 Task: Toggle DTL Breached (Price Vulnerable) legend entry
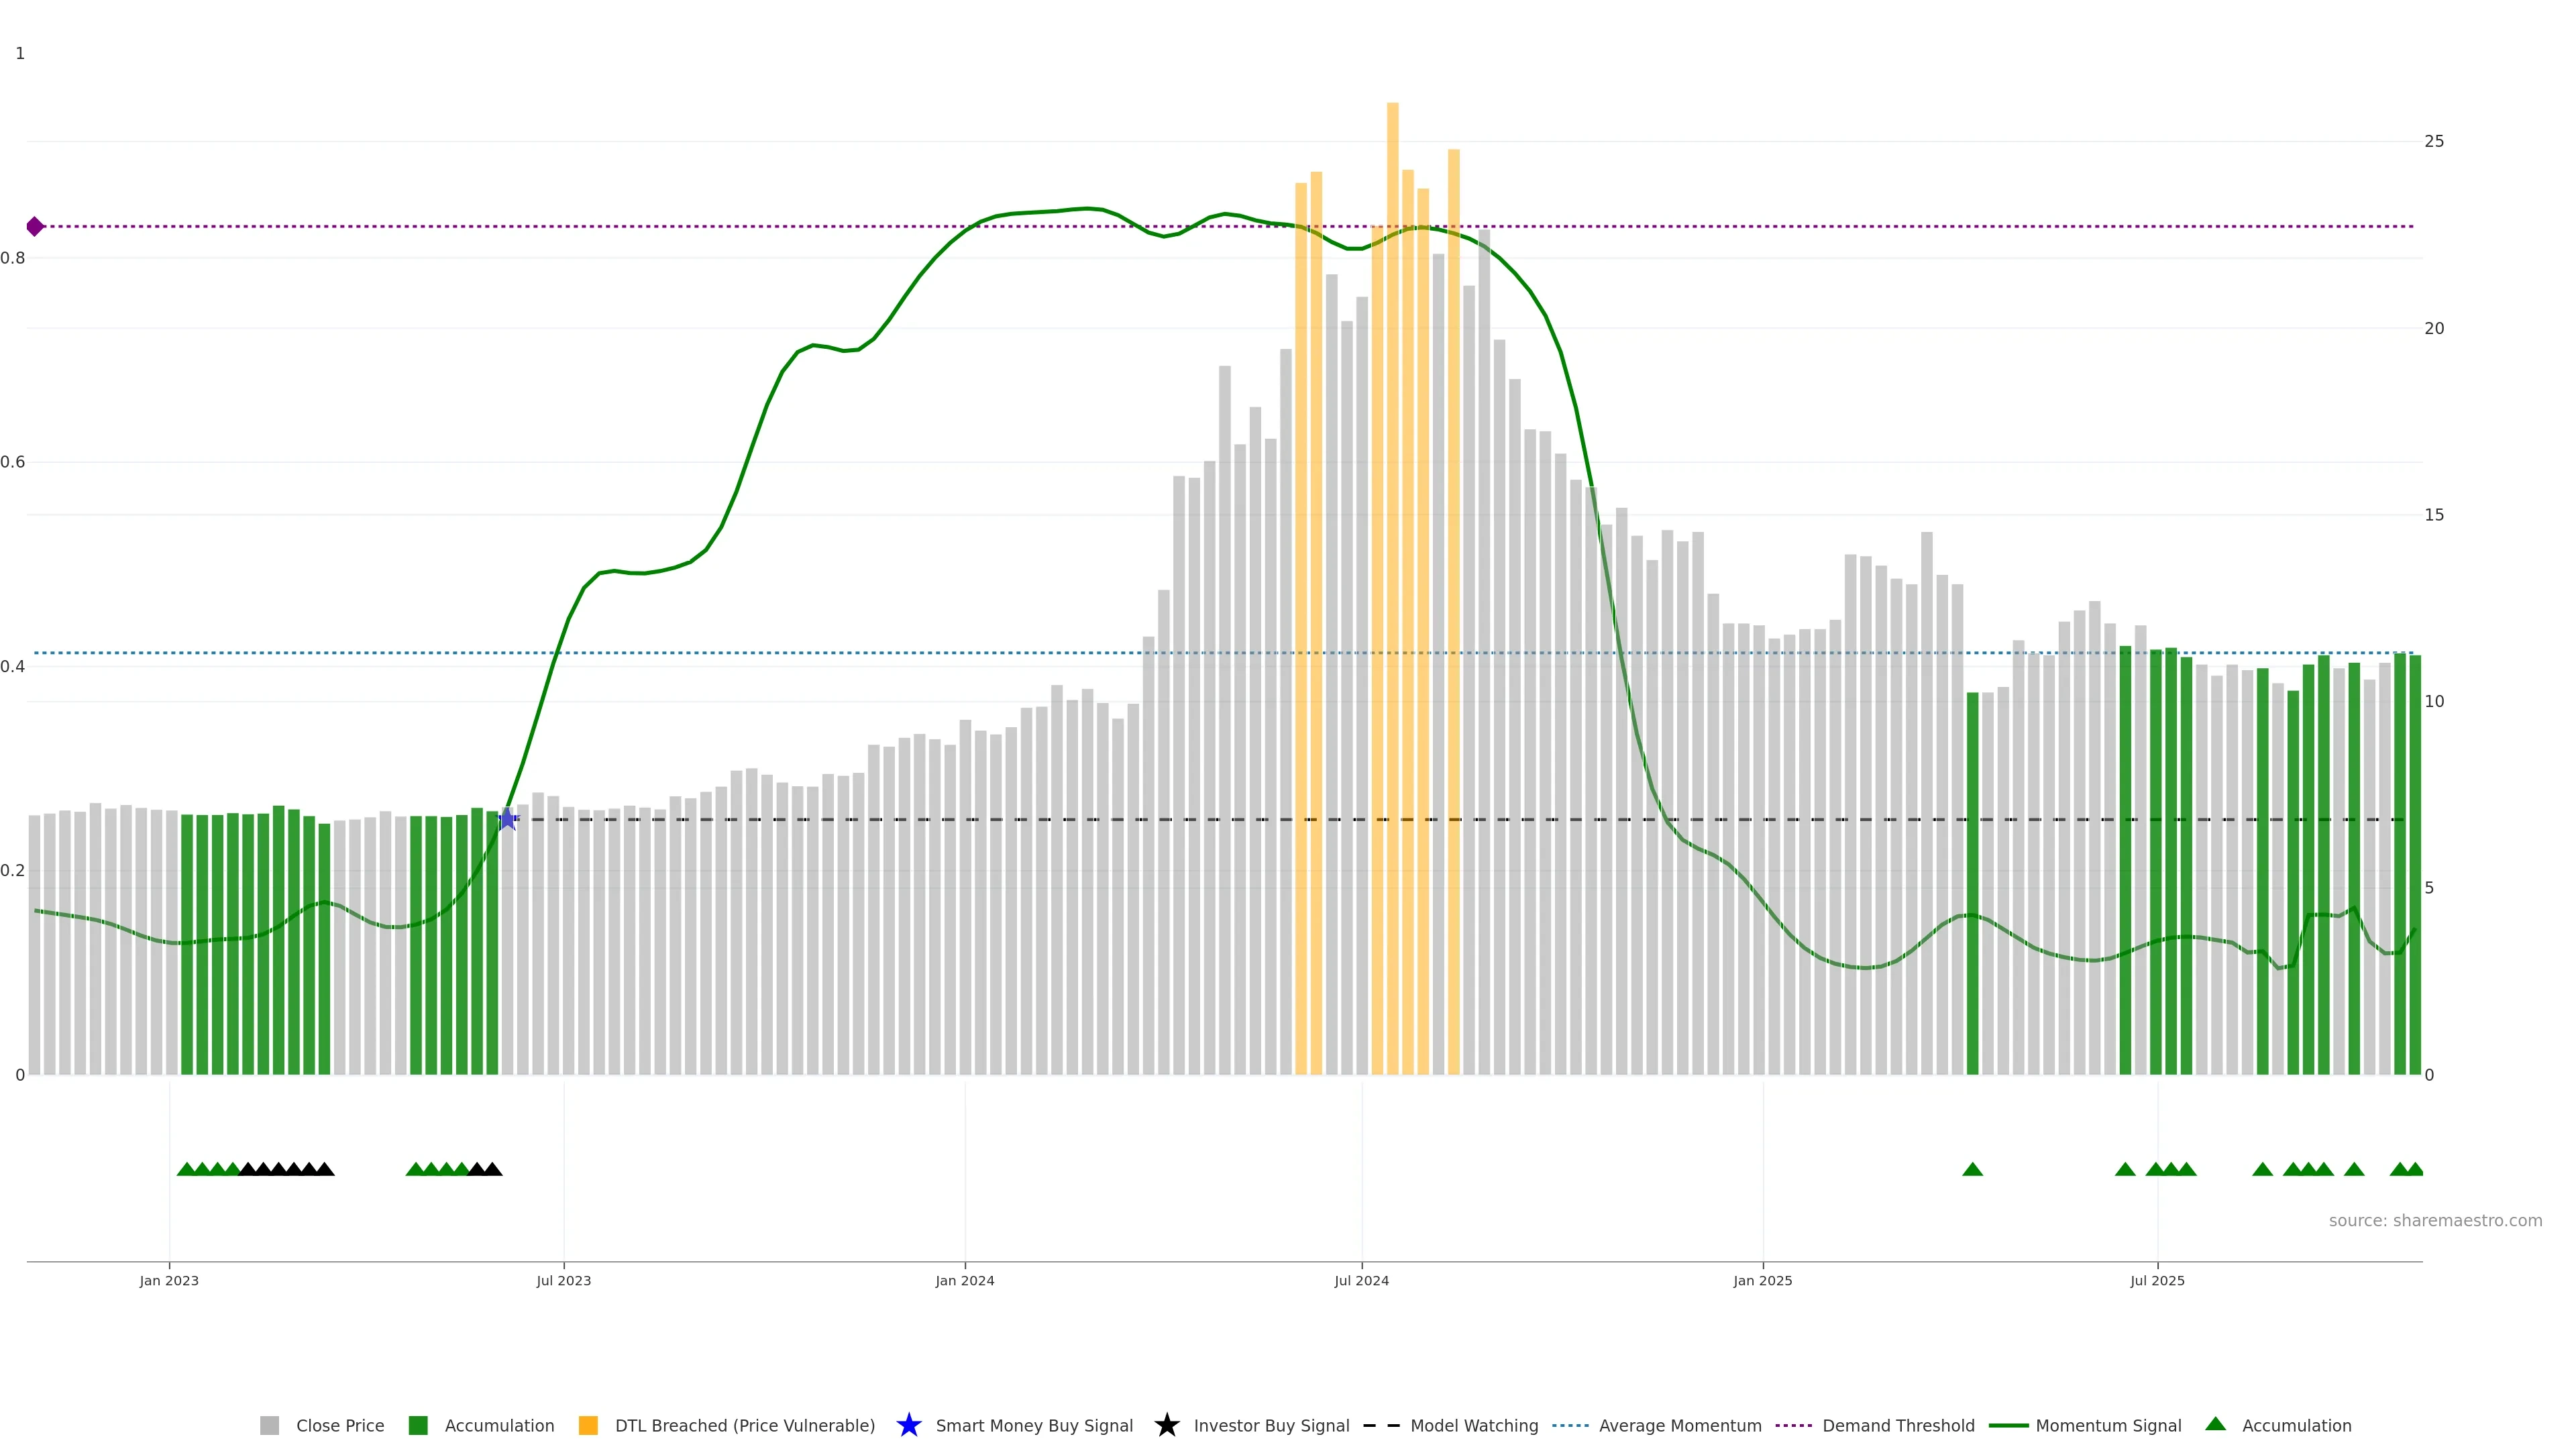click(744, 1426)
